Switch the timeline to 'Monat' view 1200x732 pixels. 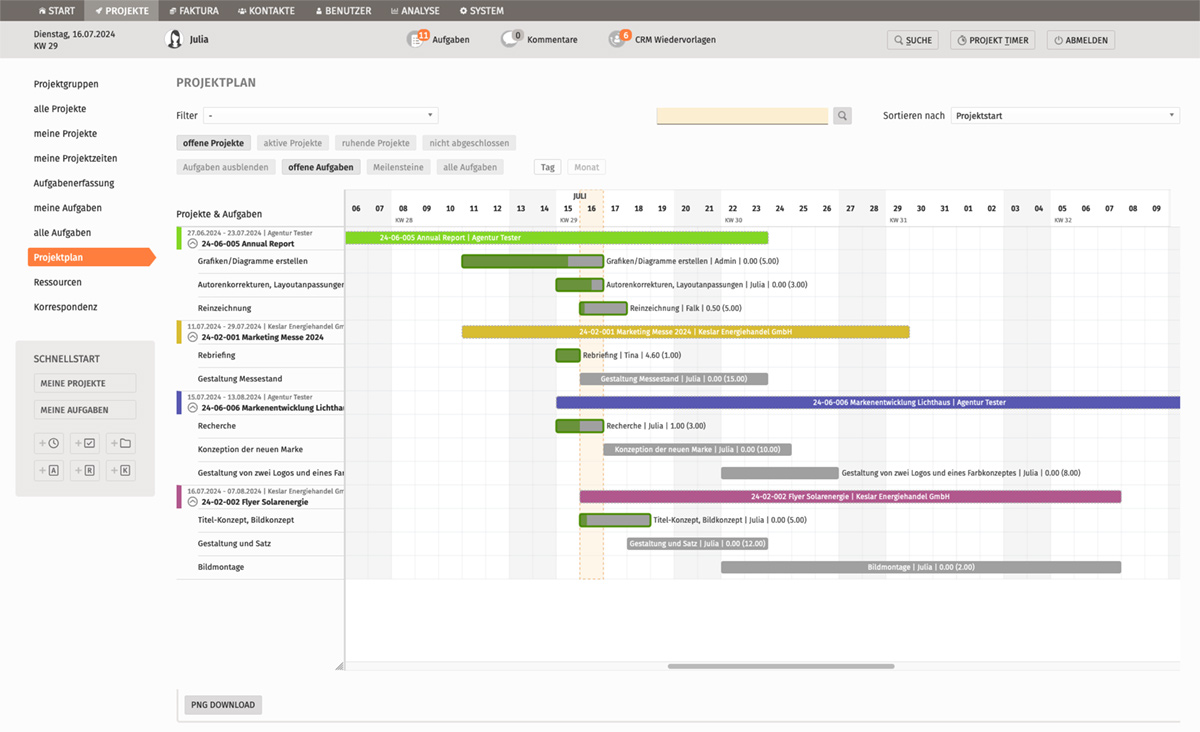[585, 166]
